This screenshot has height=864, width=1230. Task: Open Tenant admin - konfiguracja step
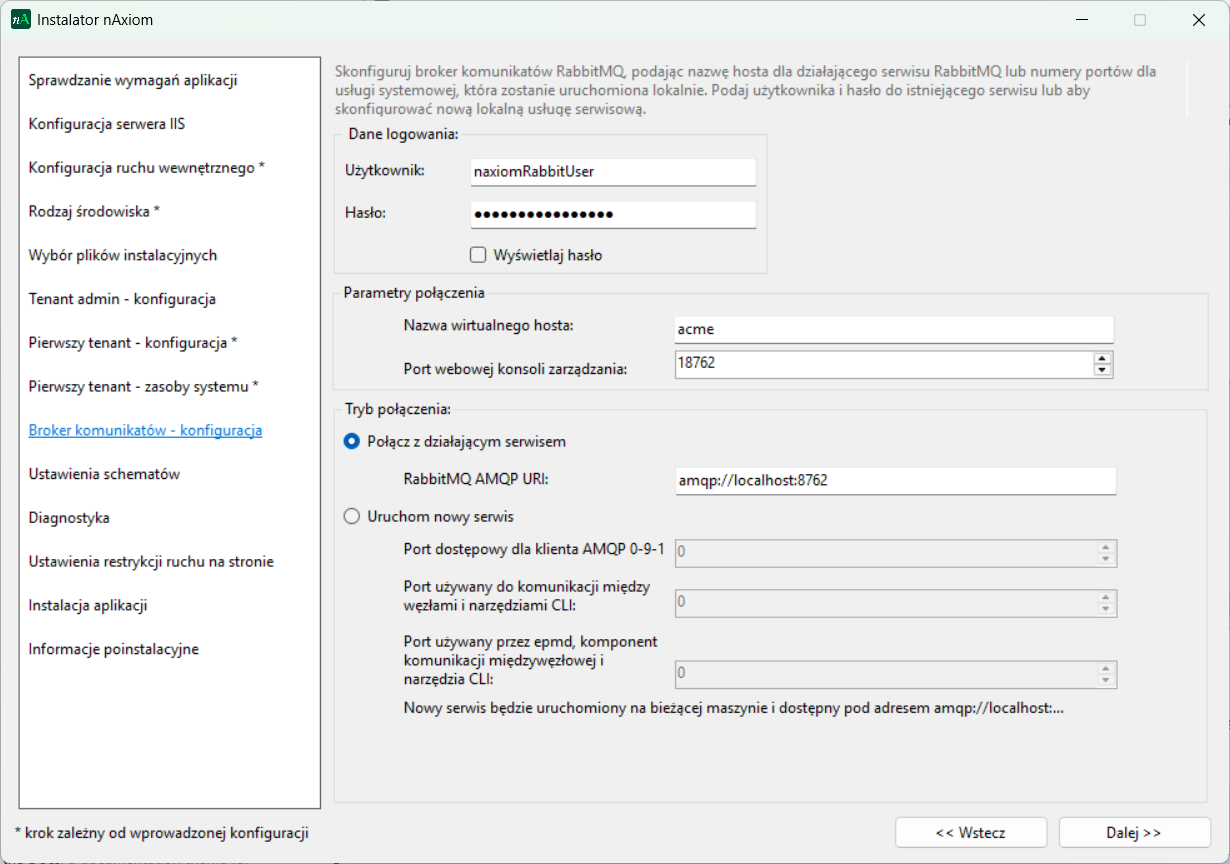tap(122, 299)
